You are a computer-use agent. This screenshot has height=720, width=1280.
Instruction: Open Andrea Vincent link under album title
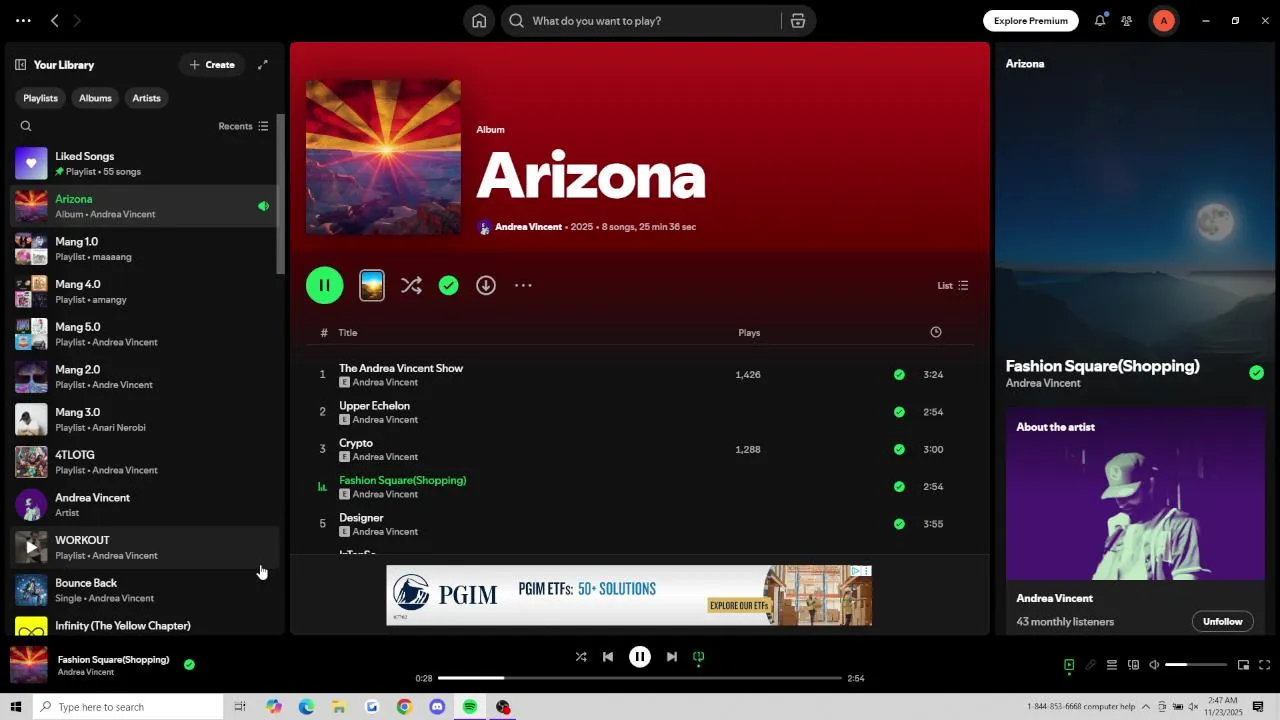coord(528,227)
